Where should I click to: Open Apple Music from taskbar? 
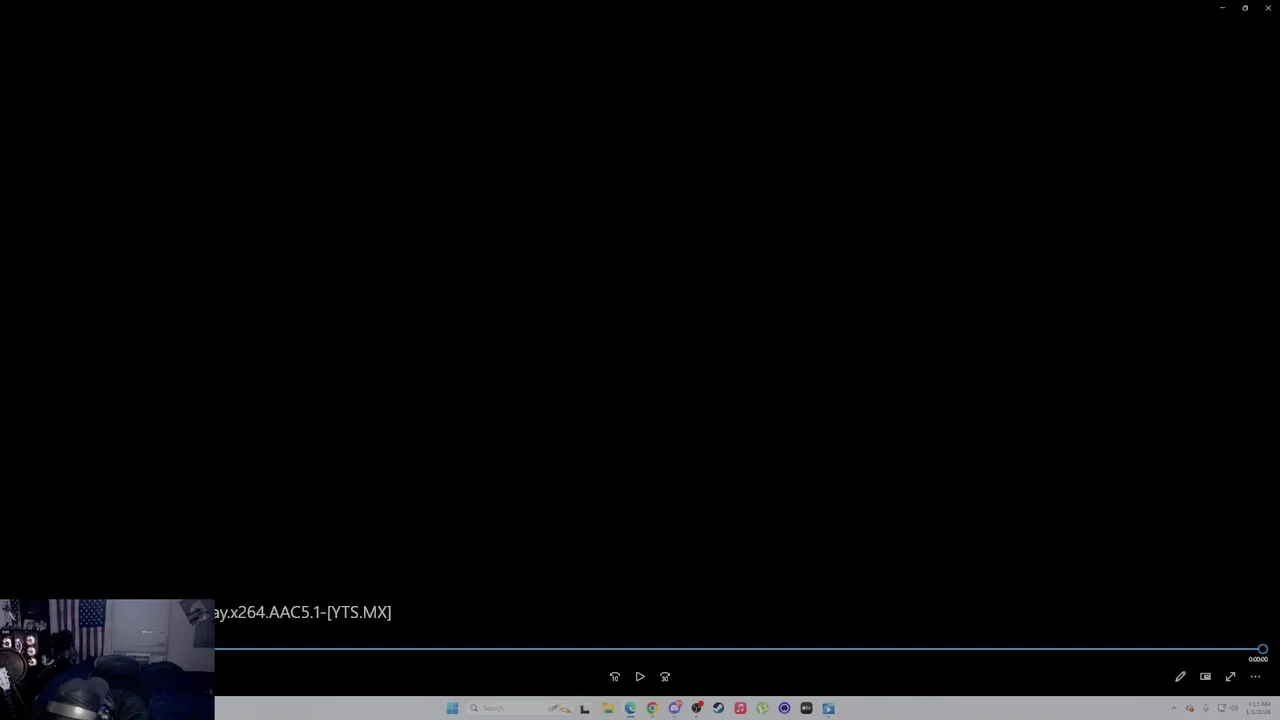(740, 708)
